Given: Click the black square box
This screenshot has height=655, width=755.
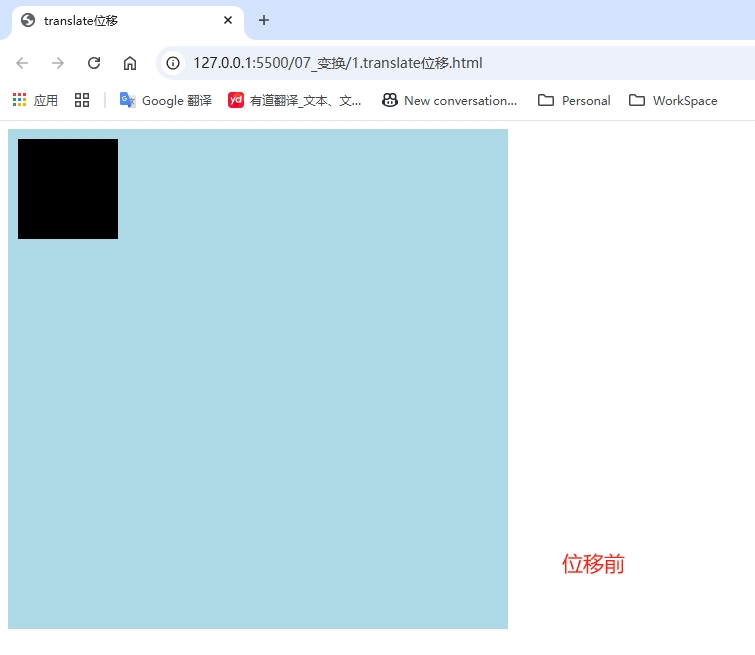Looking at the screenshot, I should pos(68,189).
